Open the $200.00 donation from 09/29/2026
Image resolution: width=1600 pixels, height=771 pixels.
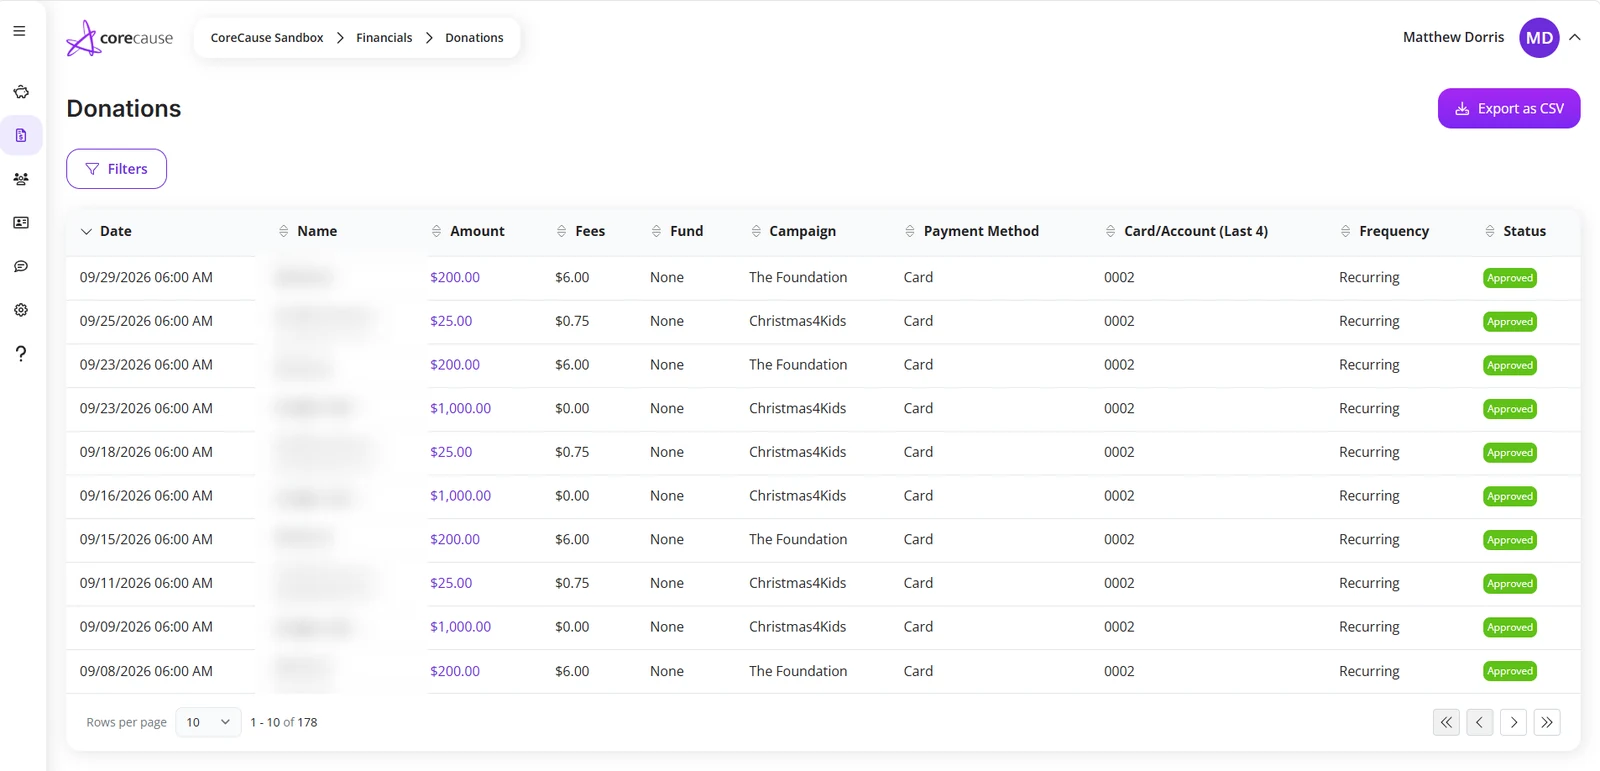click(455, 277)
